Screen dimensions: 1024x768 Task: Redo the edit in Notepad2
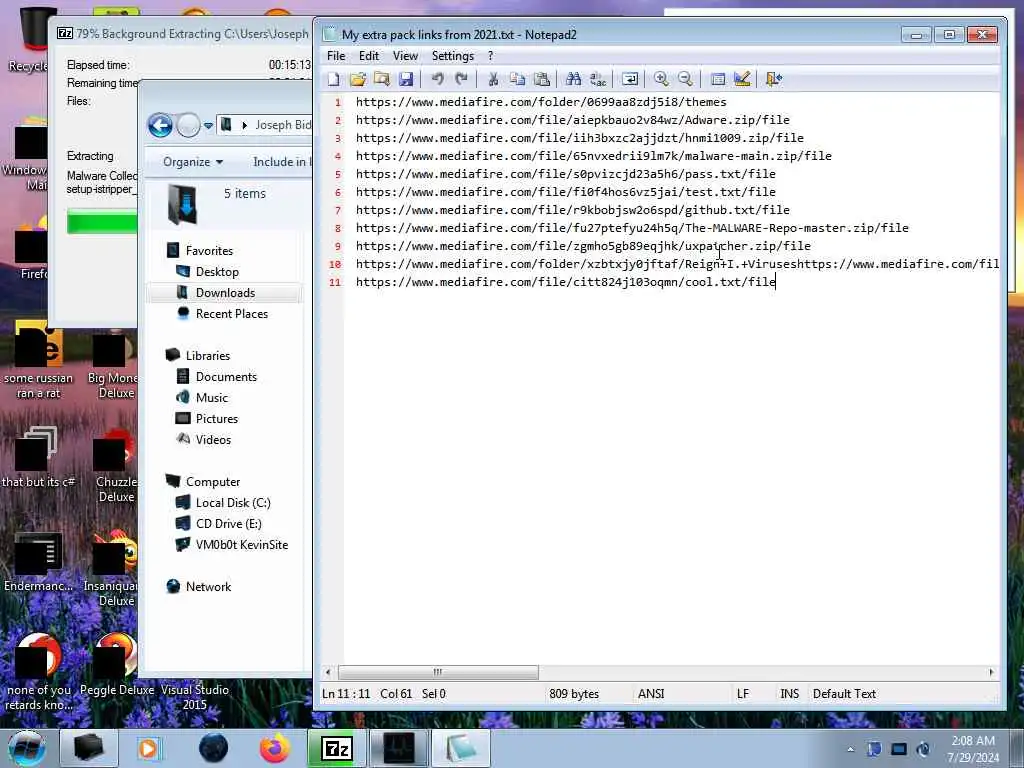coord(462,79)
